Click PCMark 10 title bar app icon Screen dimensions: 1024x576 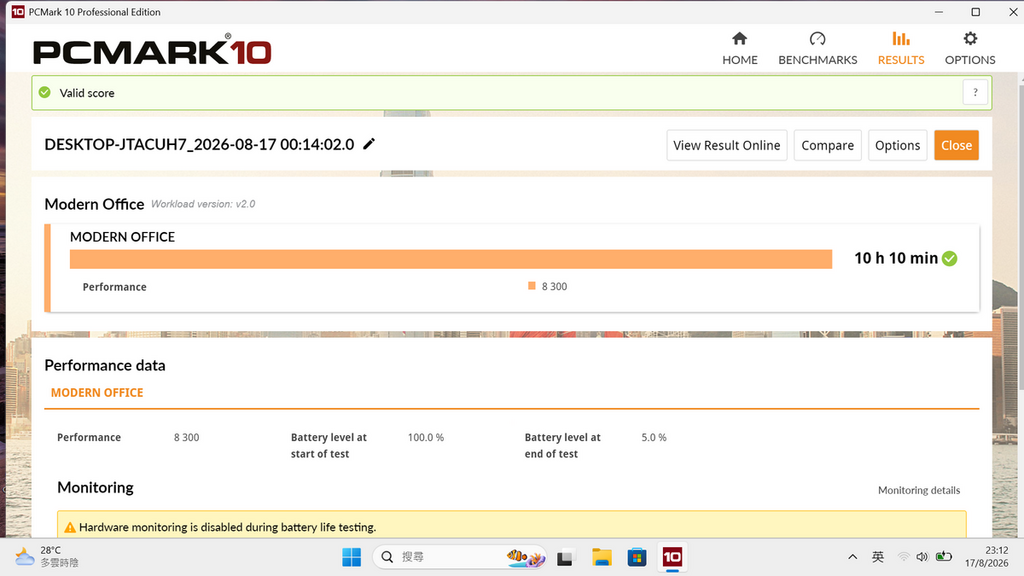18,12
